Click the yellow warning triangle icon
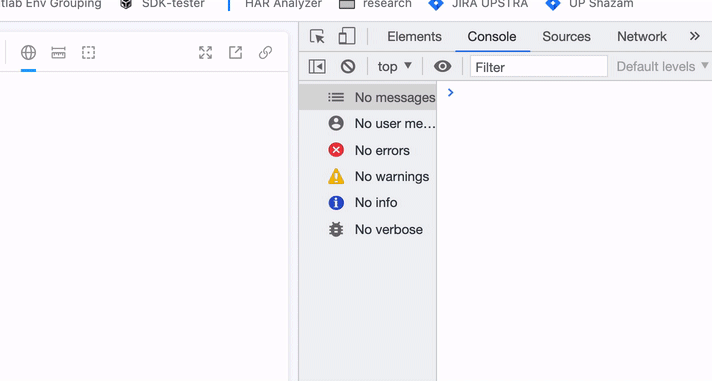This screenshot has height=381, width=712. [336, 176]
